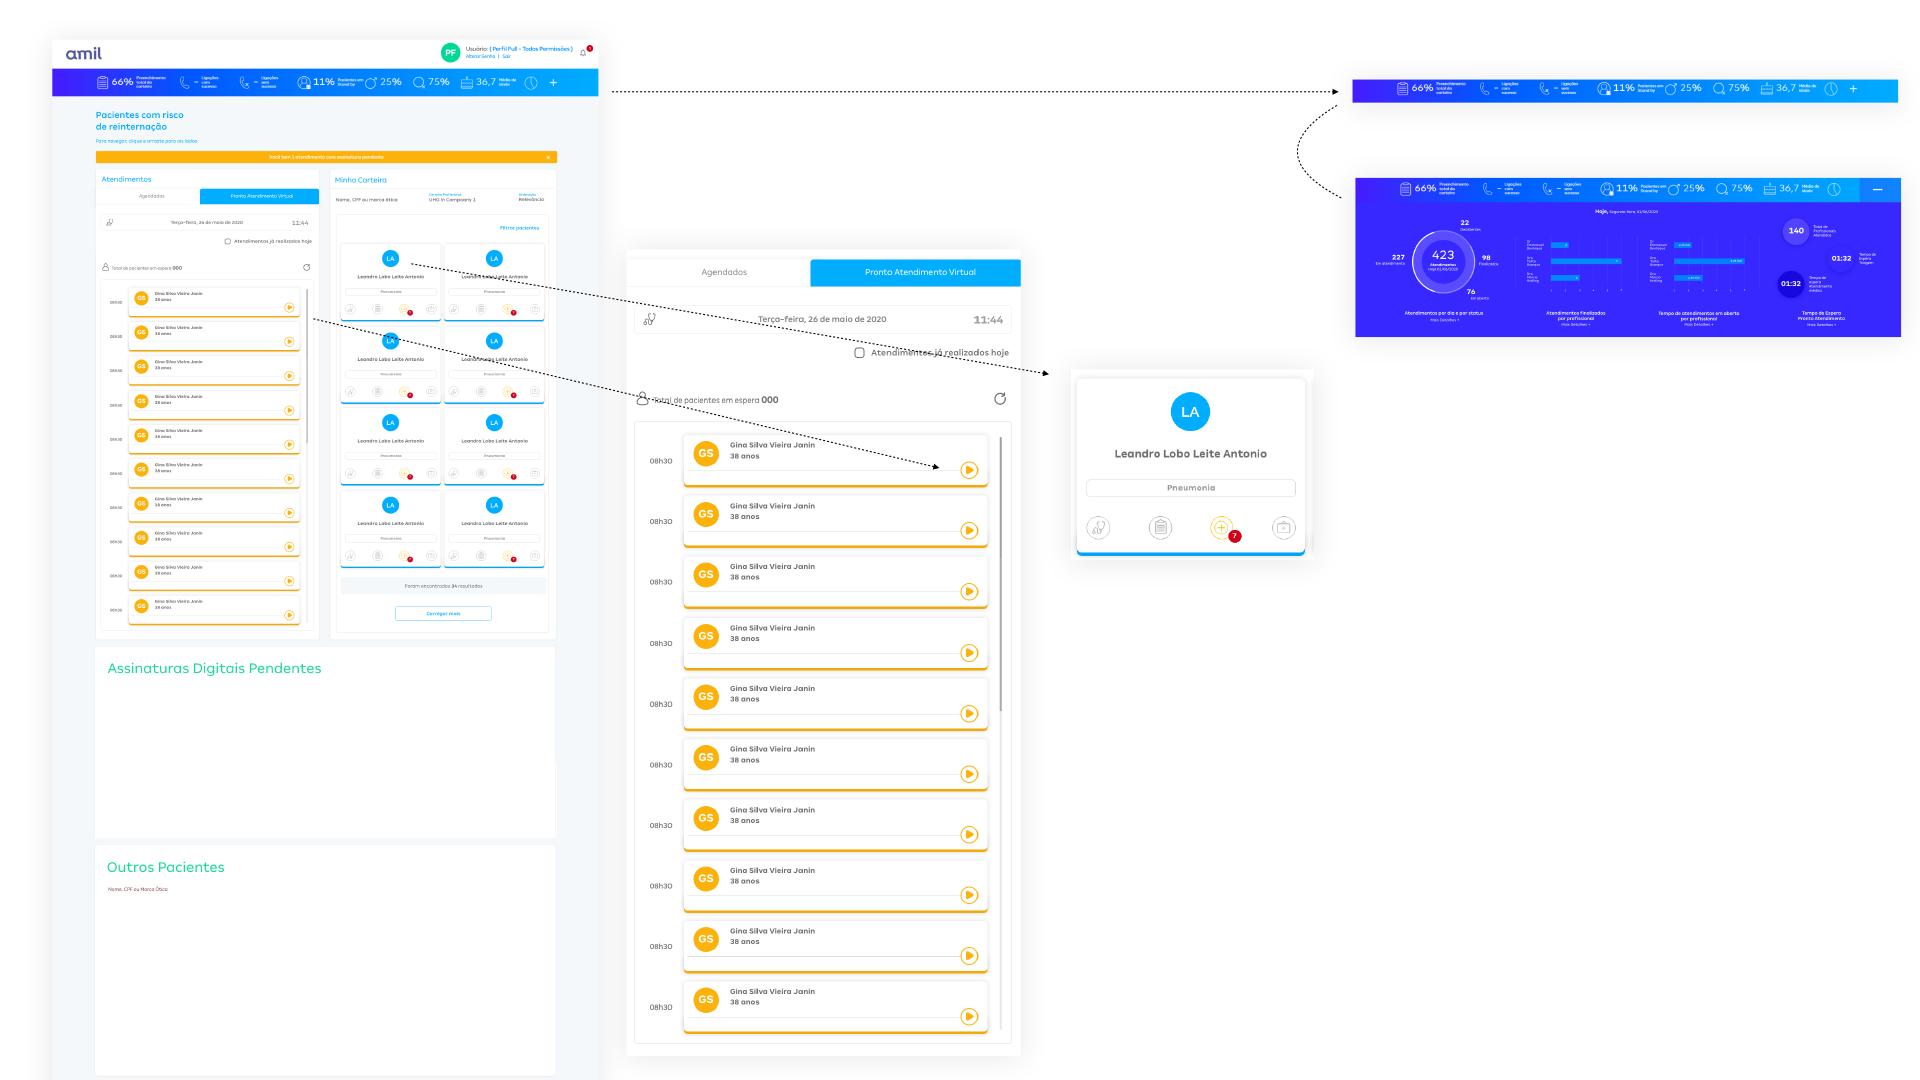Click the clipboard icon on Leandro's enlarged card

coord(1160,527)
